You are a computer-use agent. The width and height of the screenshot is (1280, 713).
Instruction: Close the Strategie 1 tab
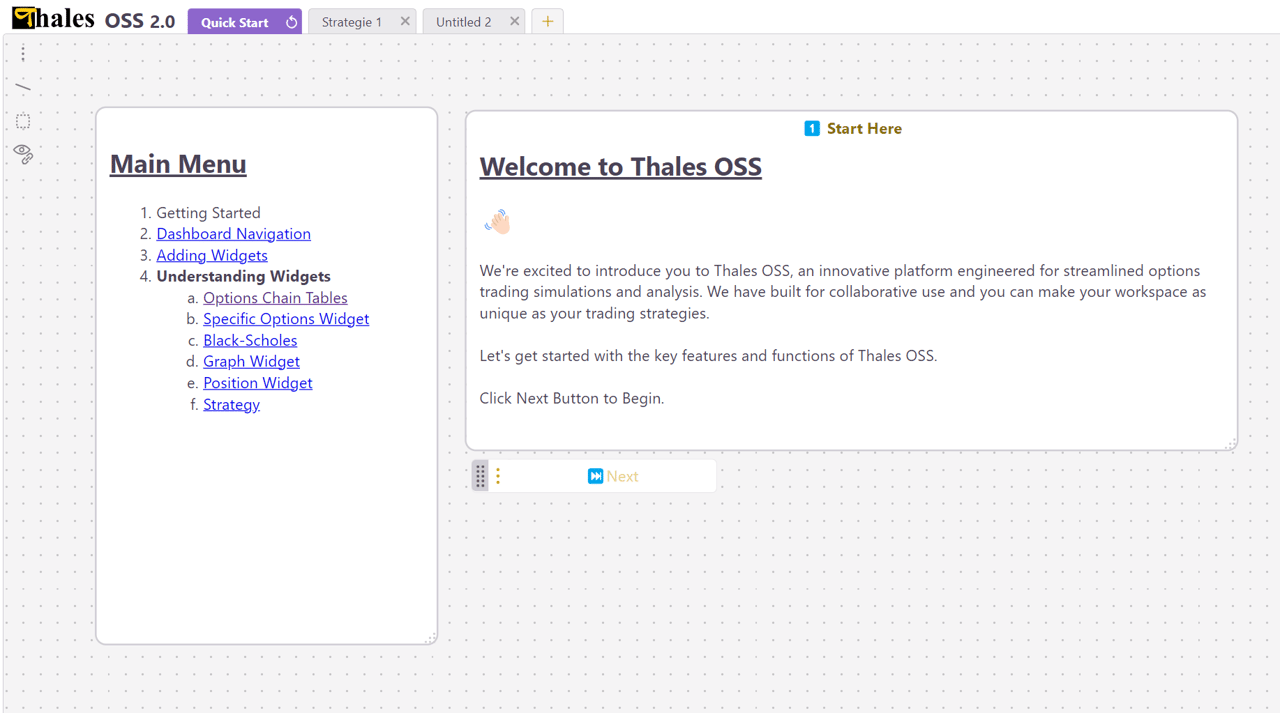click(405, 21)
